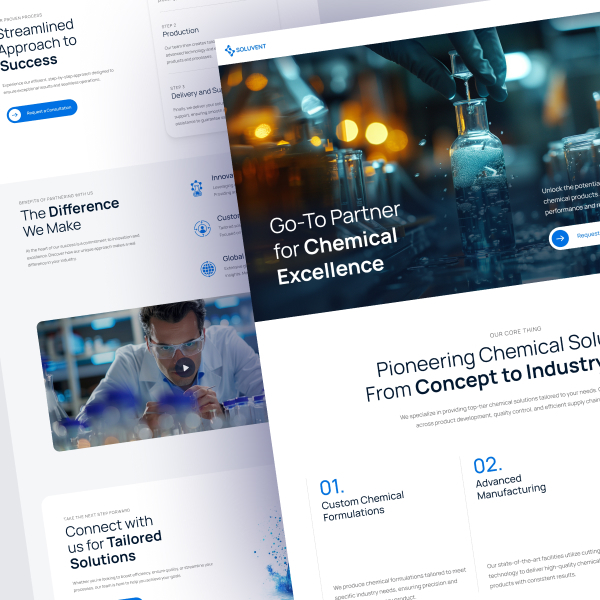
Task: Click 'The Difference We Make' heading
Action: (70, 217)
